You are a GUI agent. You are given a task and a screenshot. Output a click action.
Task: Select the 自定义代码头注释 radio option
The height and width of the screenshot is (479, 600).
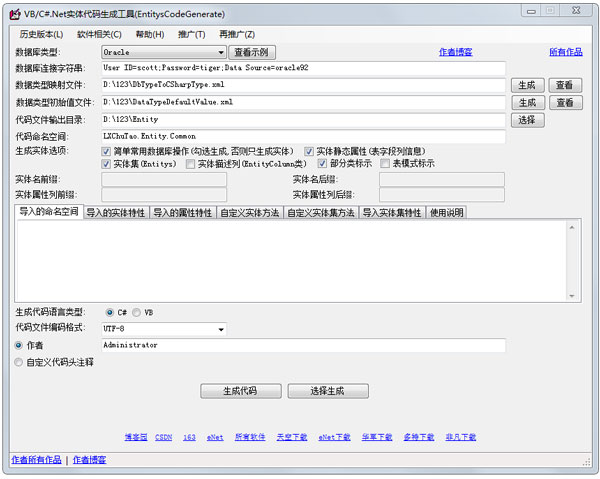point(19,362)
